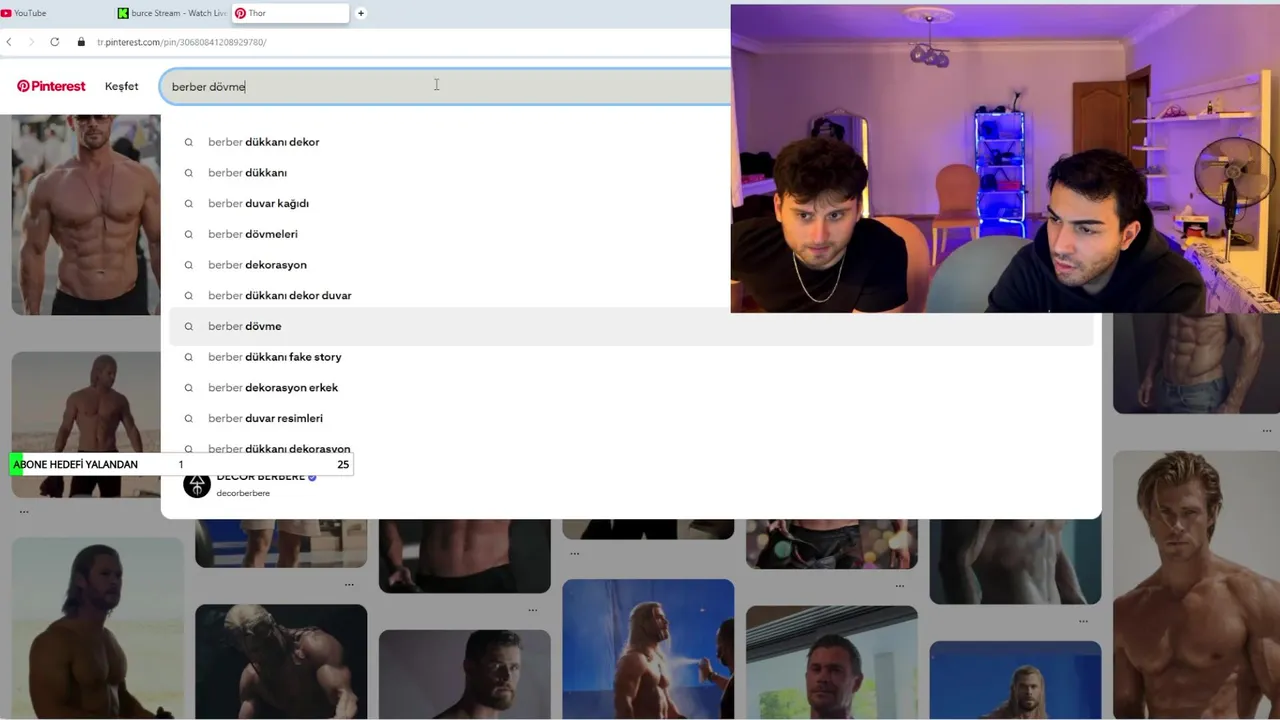The height and width of the screenshot is (720, 1280).
Task: Click the Pinterest logo
Action: click(51, 86)
